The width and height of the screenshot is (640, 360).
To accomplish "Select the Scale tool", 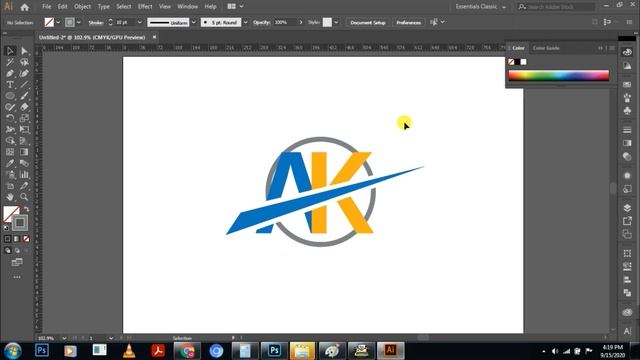I will pos(24,118).
